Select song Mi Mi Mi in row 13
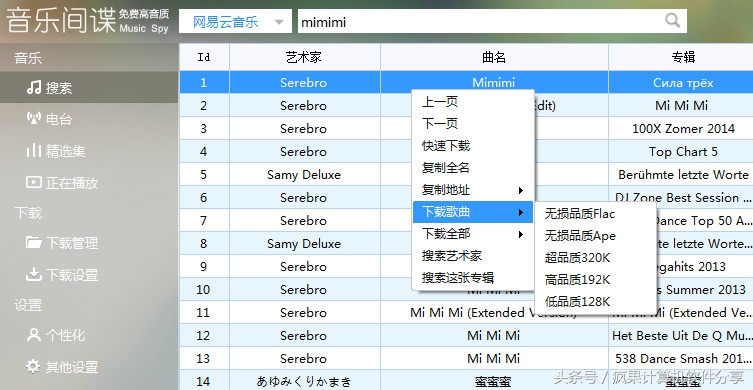The height and width of the screenshot is (390, 753). [494, 358]
